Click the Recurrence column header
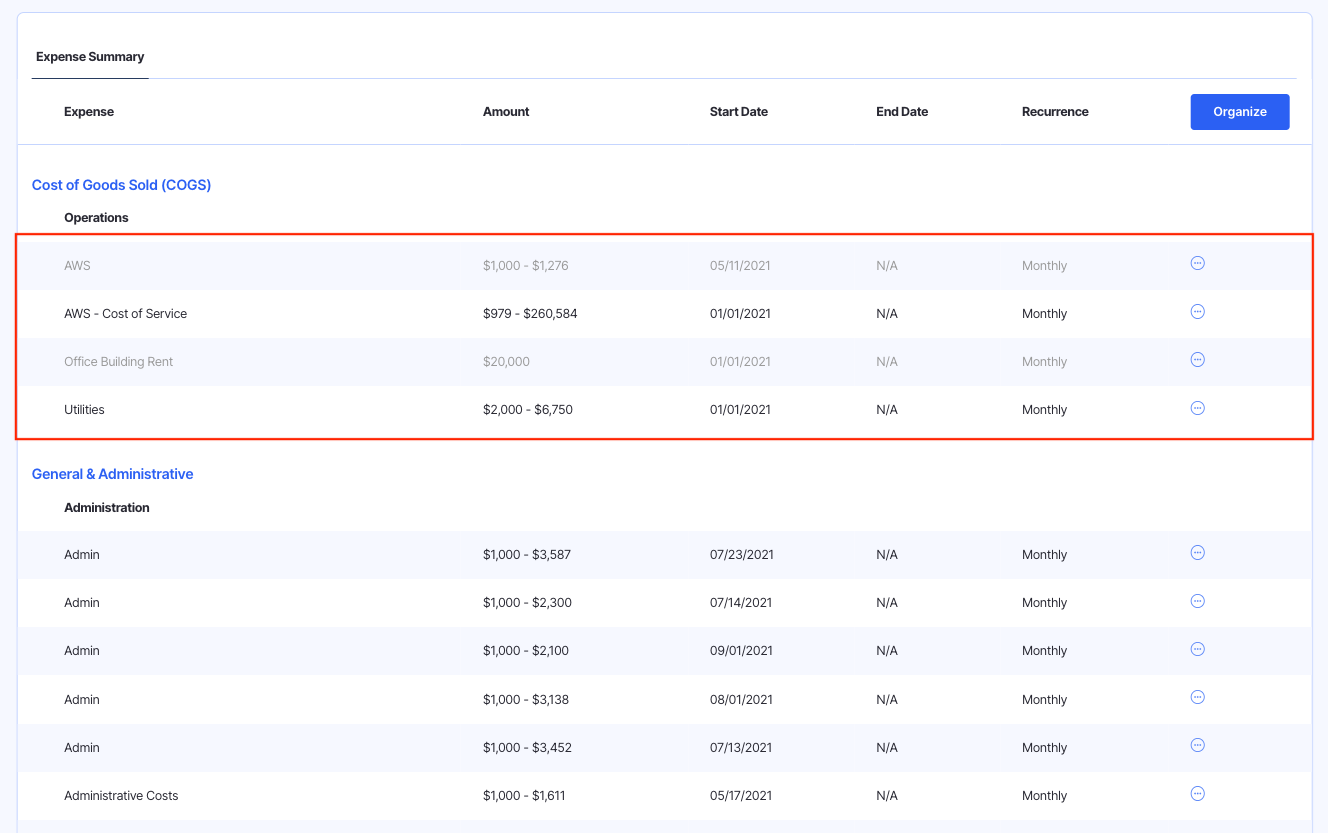 tap(1055, 112)
